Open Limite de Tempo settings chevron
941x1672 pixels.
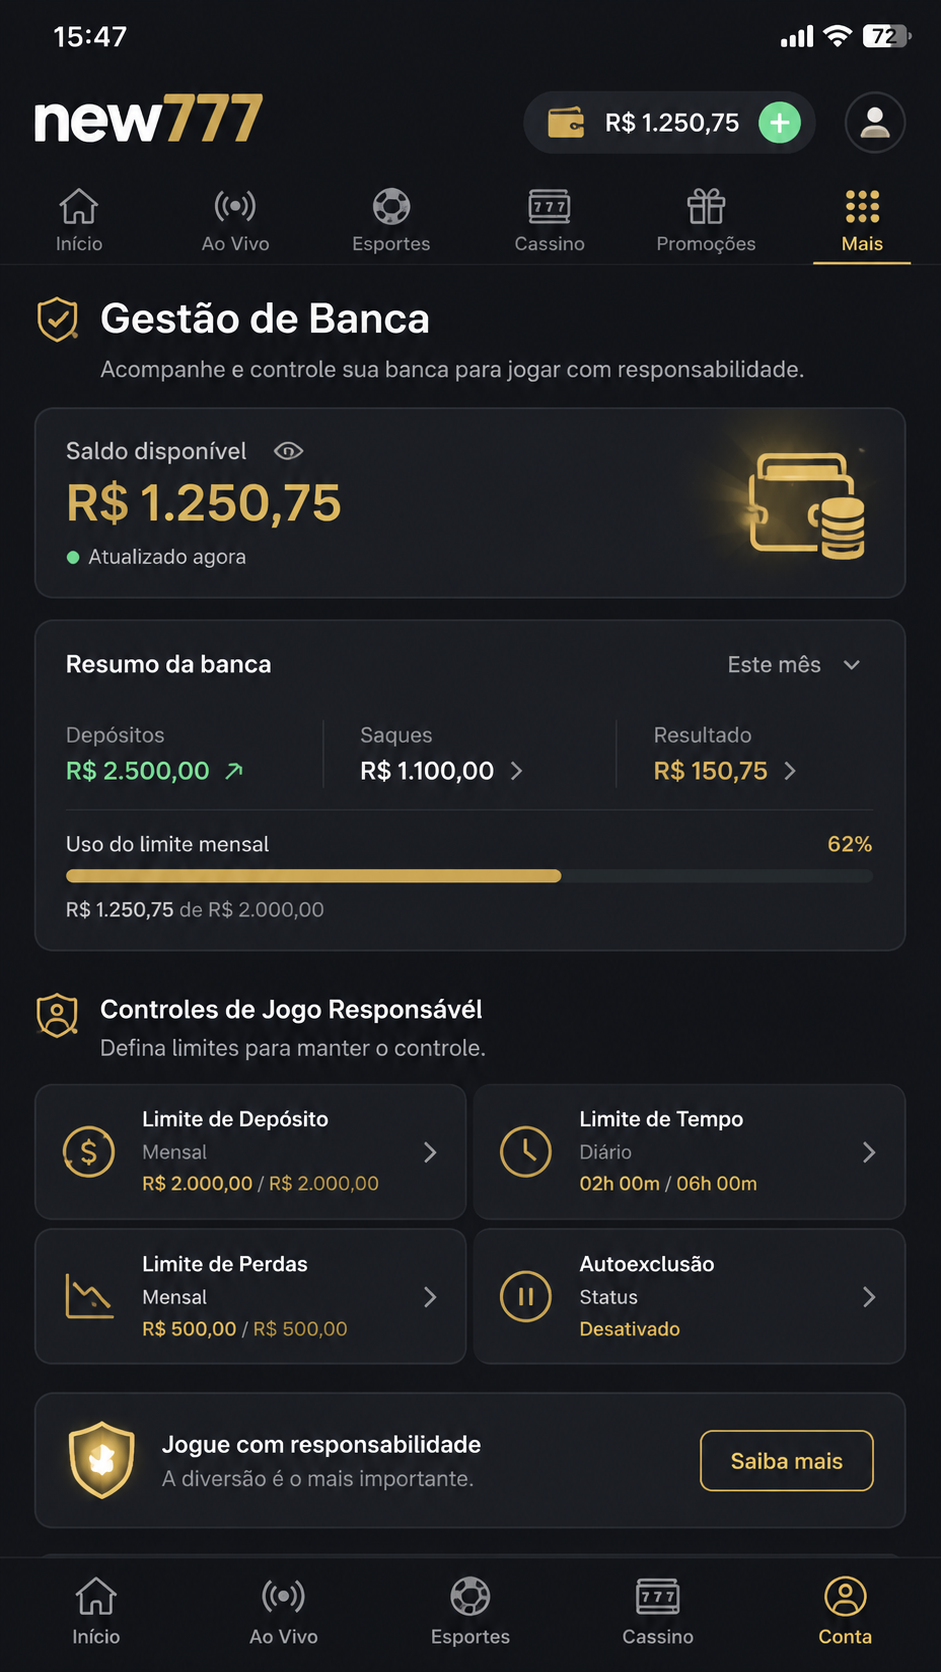[x=869, y=1152]
